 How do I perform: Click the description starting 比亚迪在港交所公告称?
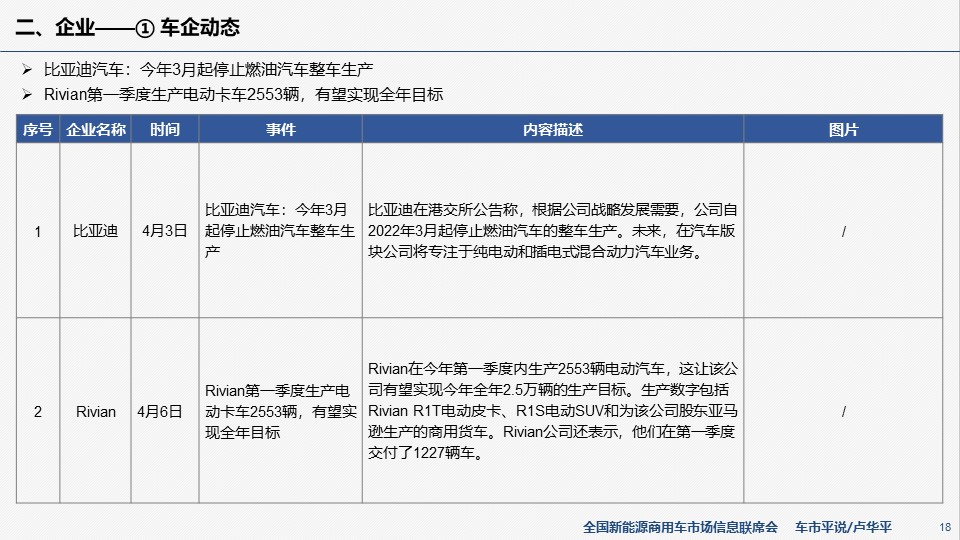pos(553,231)
